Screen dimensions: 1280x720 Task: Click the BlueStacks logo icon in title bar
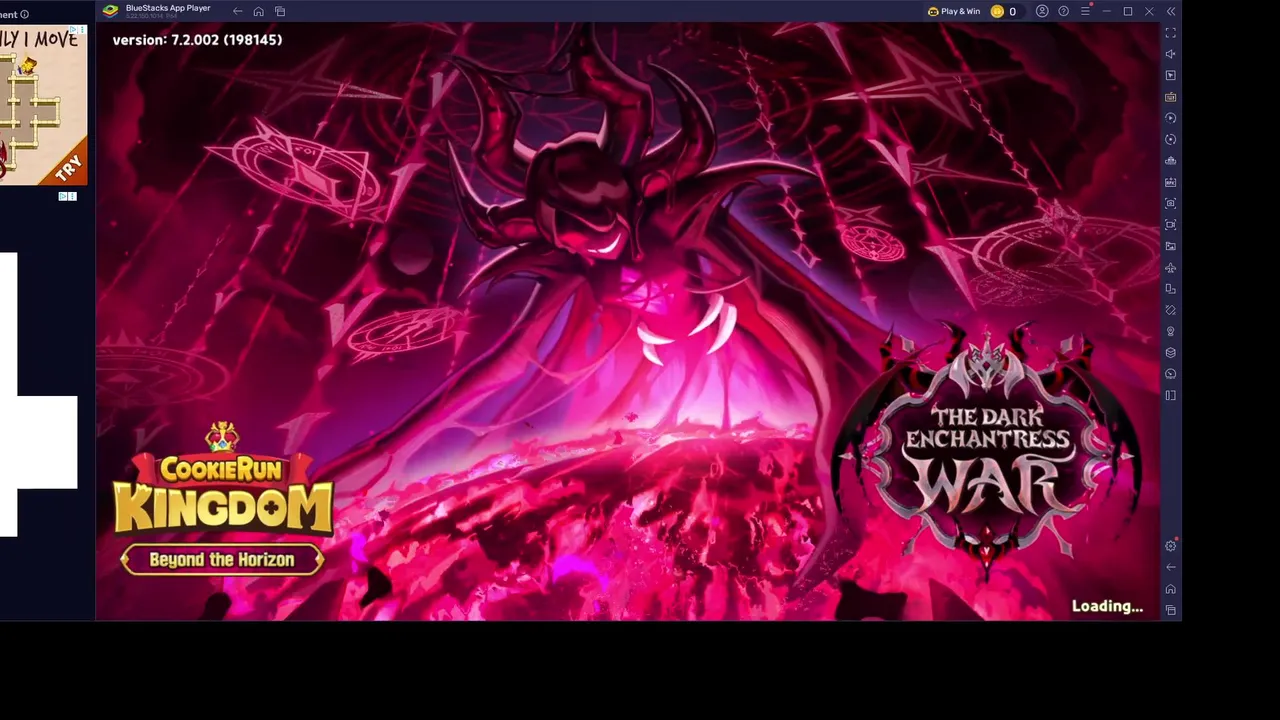click(110, 11)
